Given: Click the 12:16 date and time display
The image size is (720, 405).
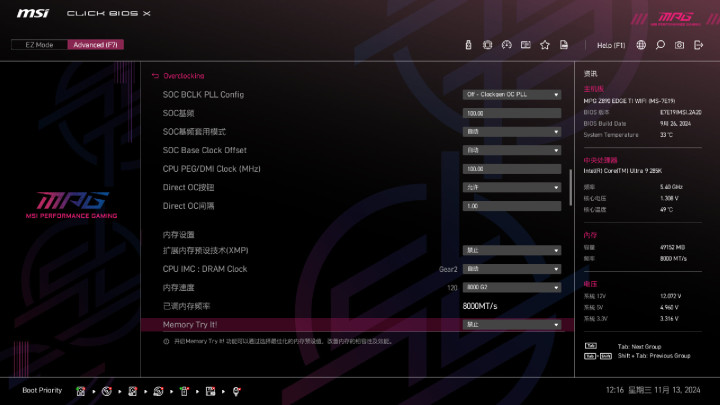Looking at the screenshot, I should (653, 390).
